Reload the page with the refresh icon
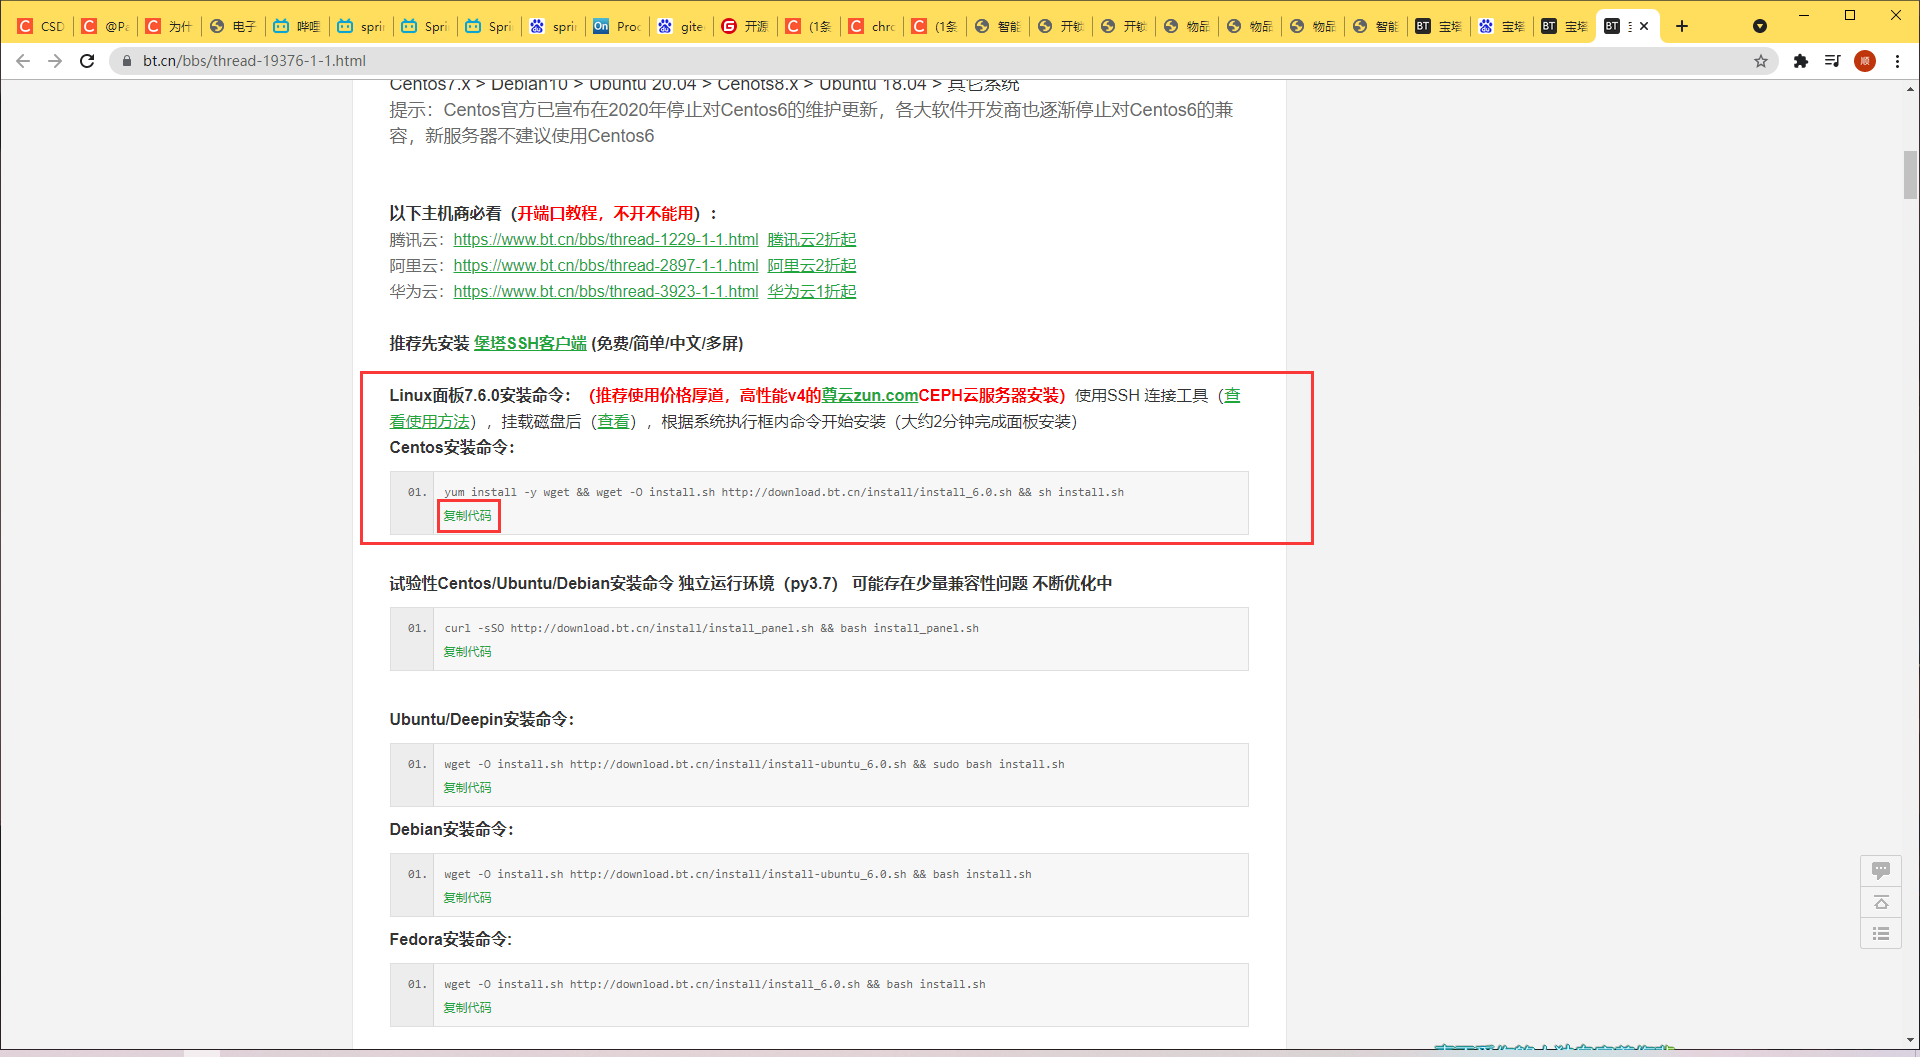The width and height of the screenshot is (1920, 1057). tap(87, 61)
